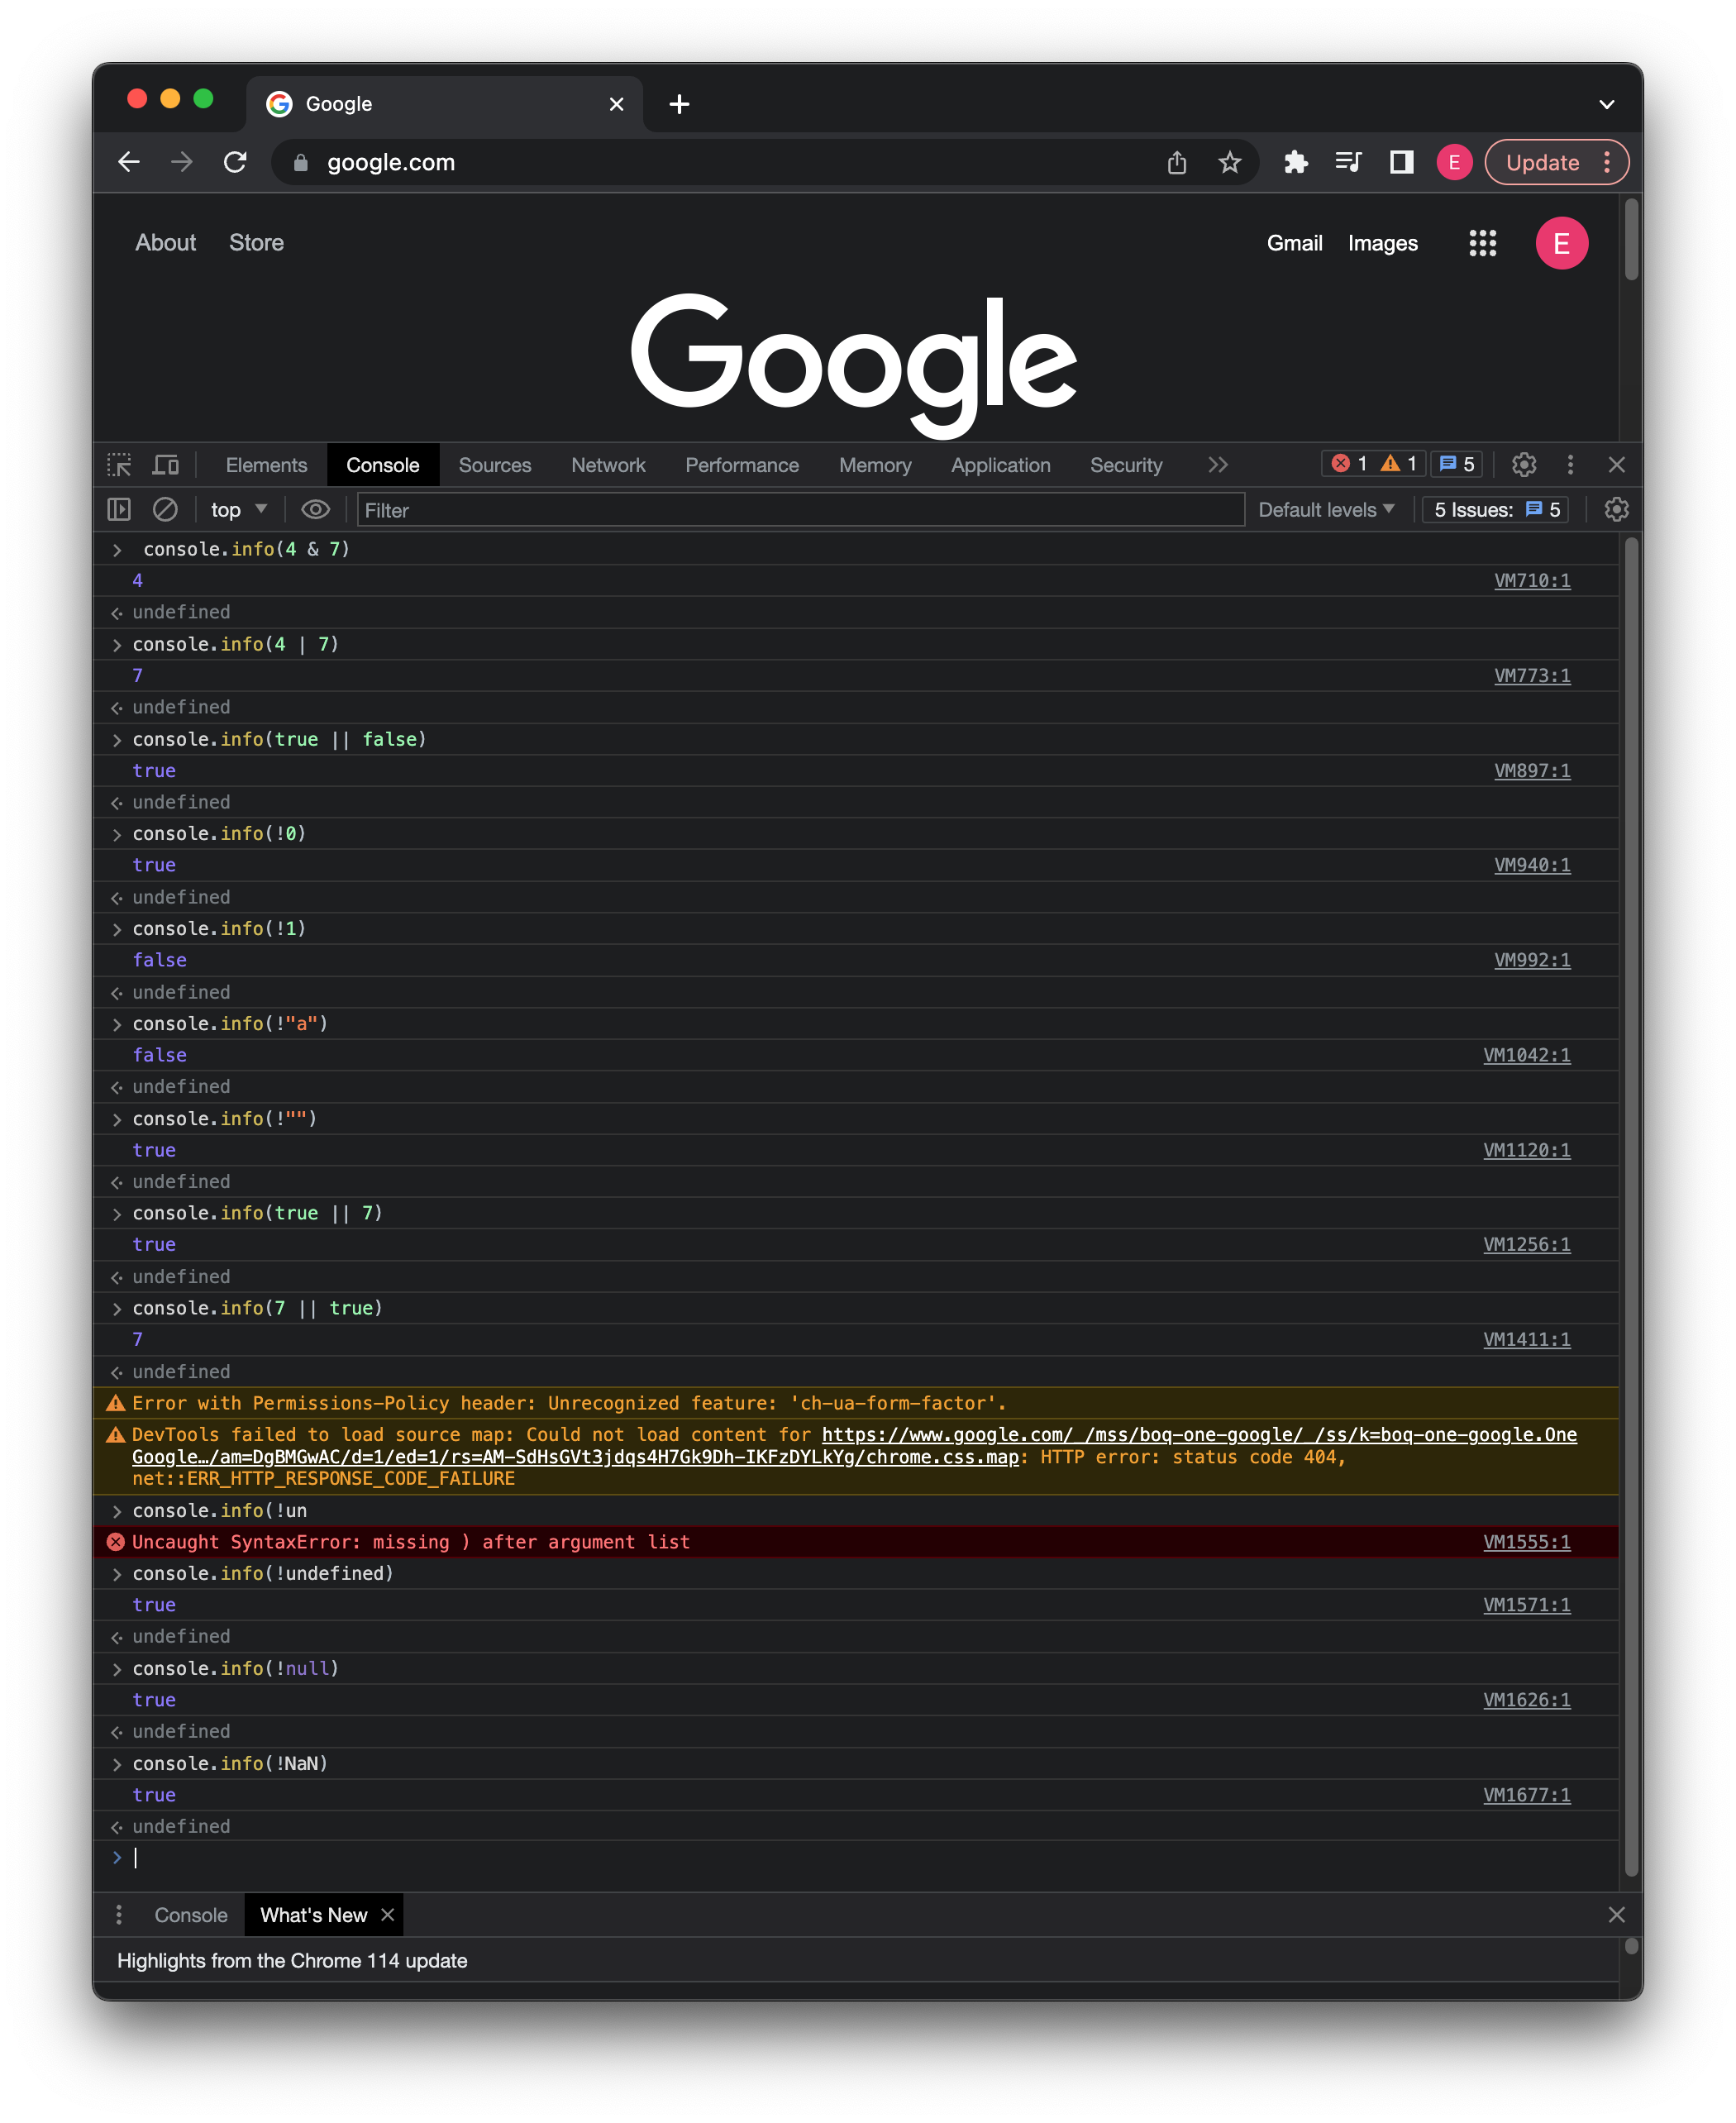Open the Gmail link
This screenshot has width=1736, height=2123.
(x=1294, y=243)
